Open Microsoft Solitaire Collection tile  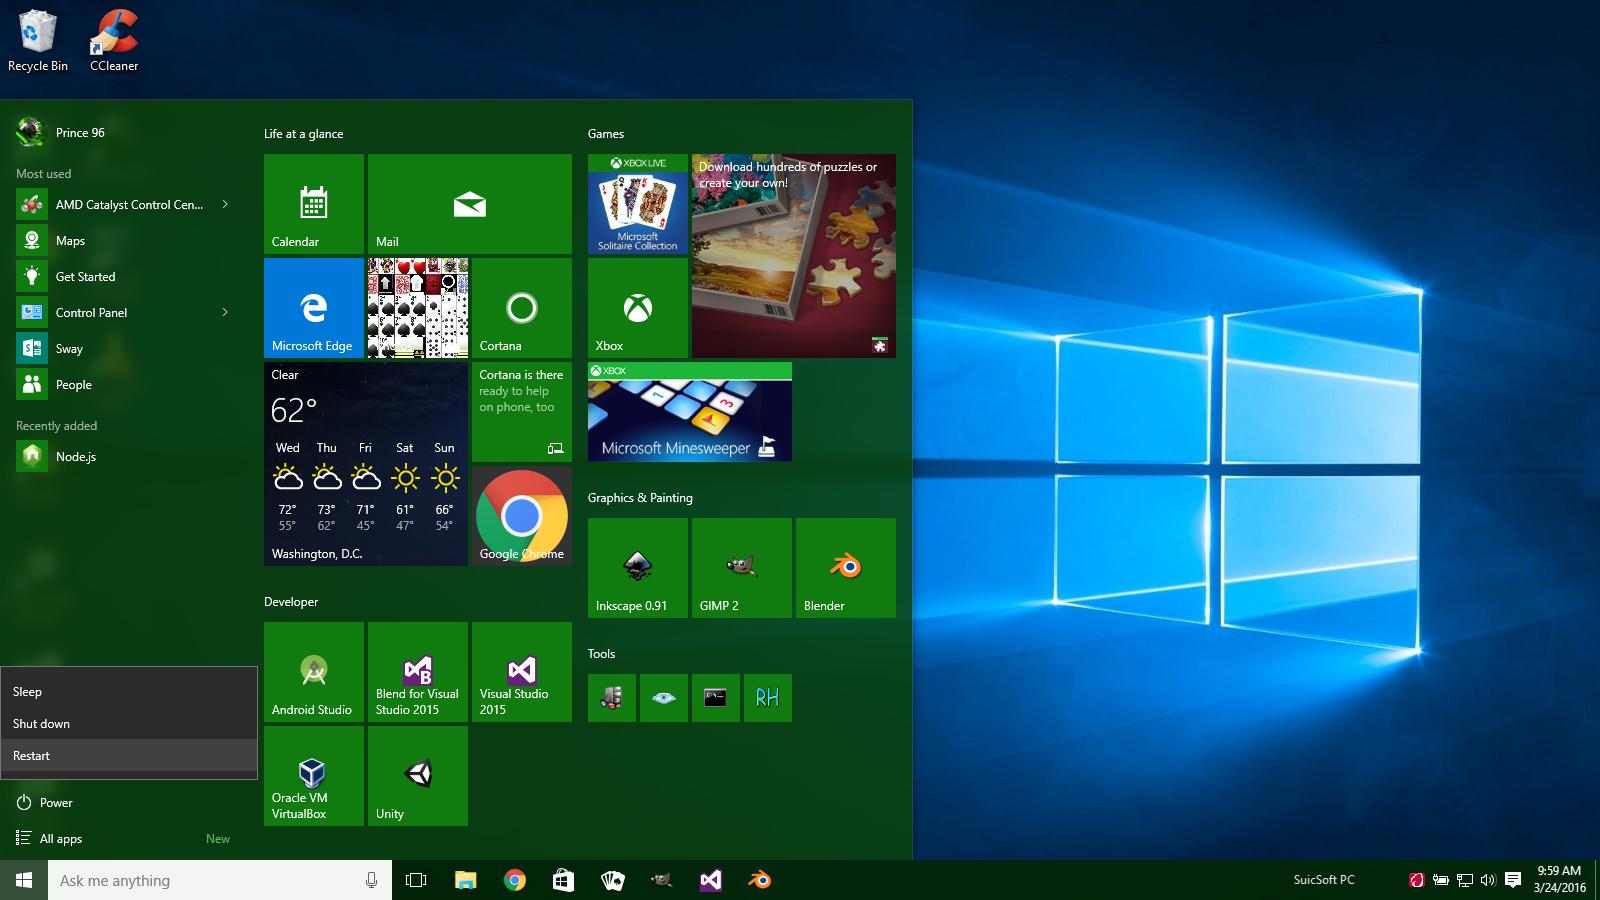638,204
